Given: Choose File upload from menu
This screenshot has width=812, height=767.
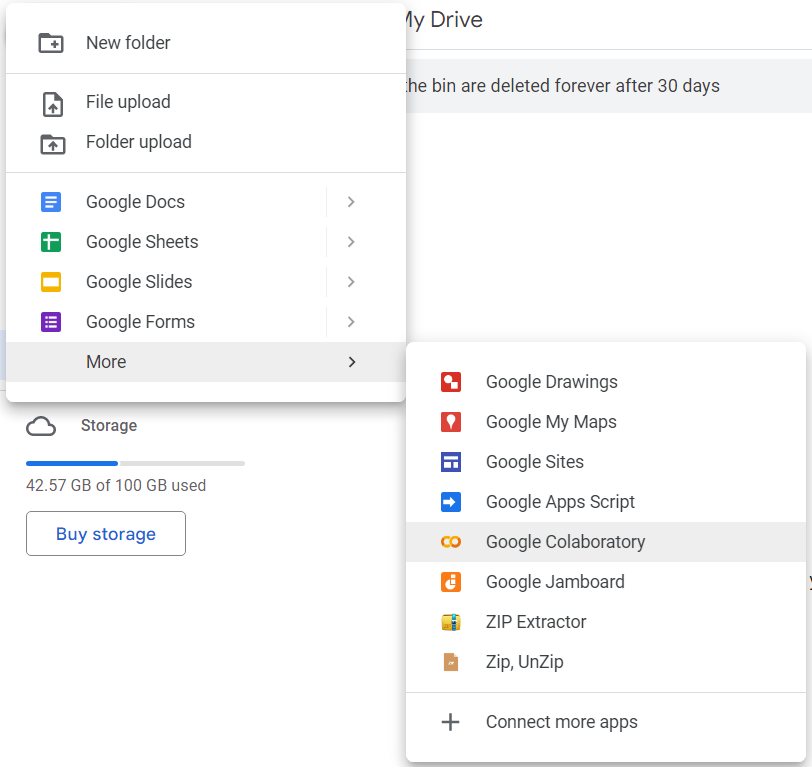Looking at the screenshot, I should 206,102.
